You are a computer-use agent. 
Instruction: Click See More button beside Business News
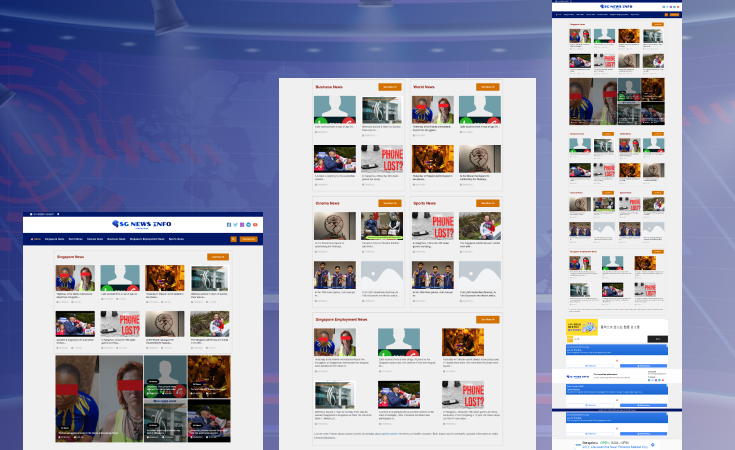[390, 87]
